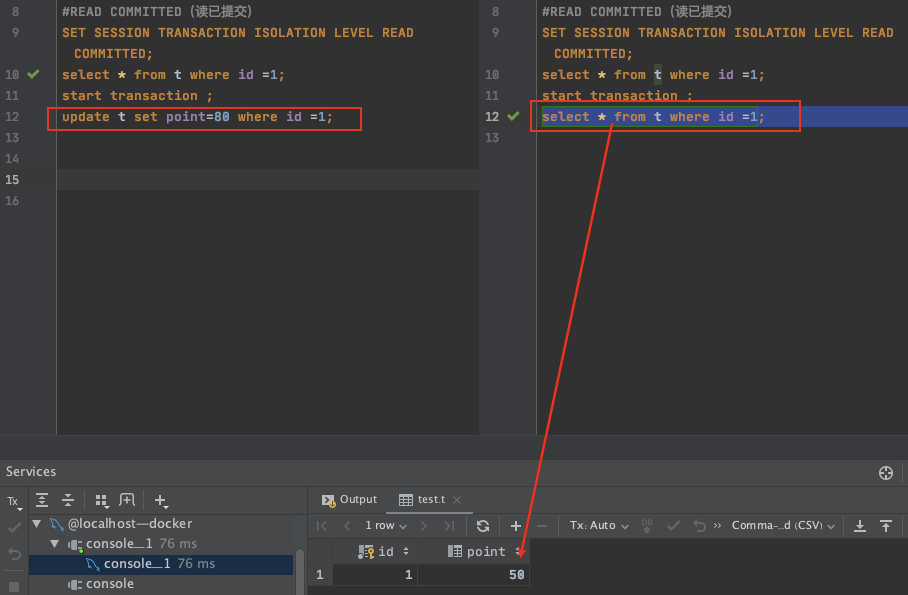Click the rollback arrow in result toolbar
The width and height of the screenshot is (908, 595).
pyautogui.click(x=700, y=525)
